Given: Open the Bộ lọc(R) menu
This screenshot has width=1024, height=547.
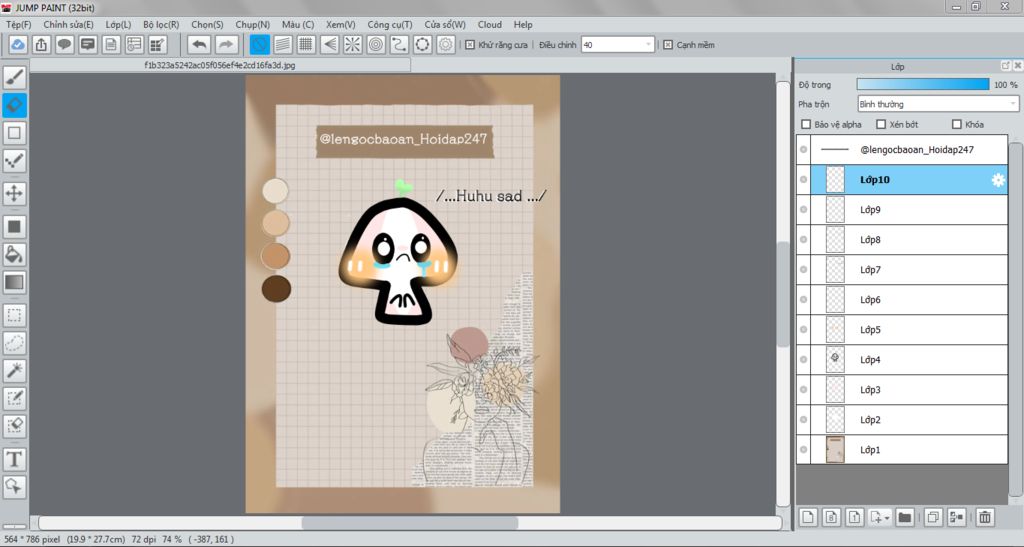Looking at the screenshot, I should [x=161, y=24].
